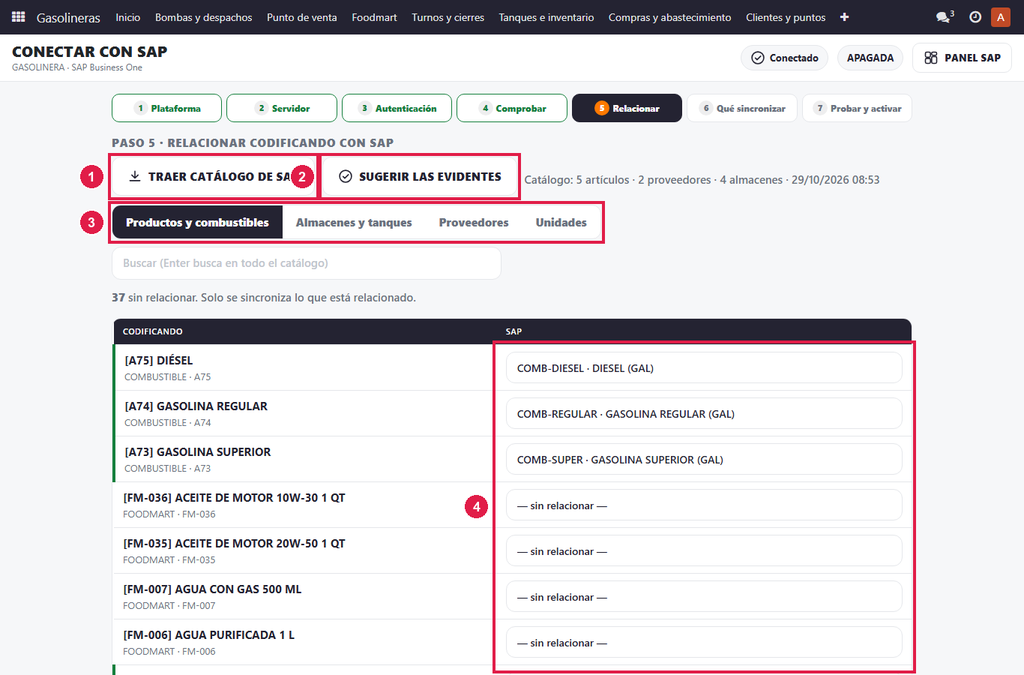
Task: Click '[A75] DIÉSEL' product name
Action: click(159, 360)
